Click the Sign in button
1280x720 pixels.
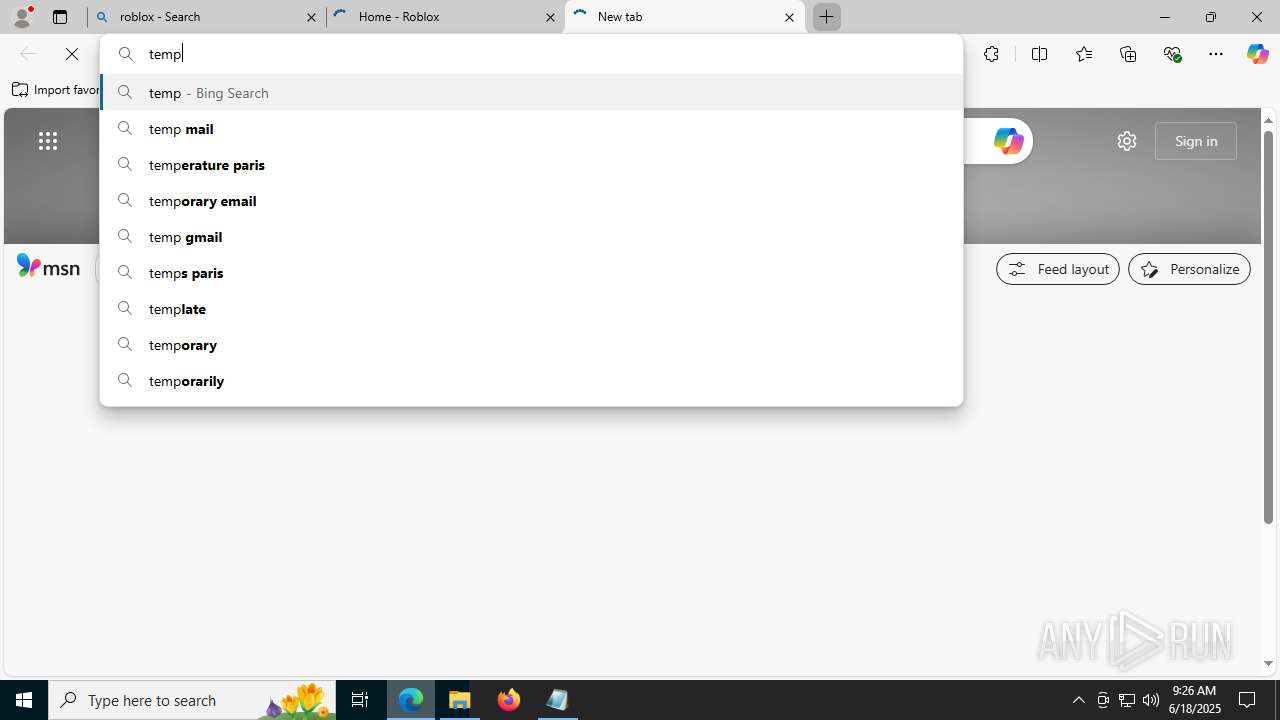click(1196, 141)
